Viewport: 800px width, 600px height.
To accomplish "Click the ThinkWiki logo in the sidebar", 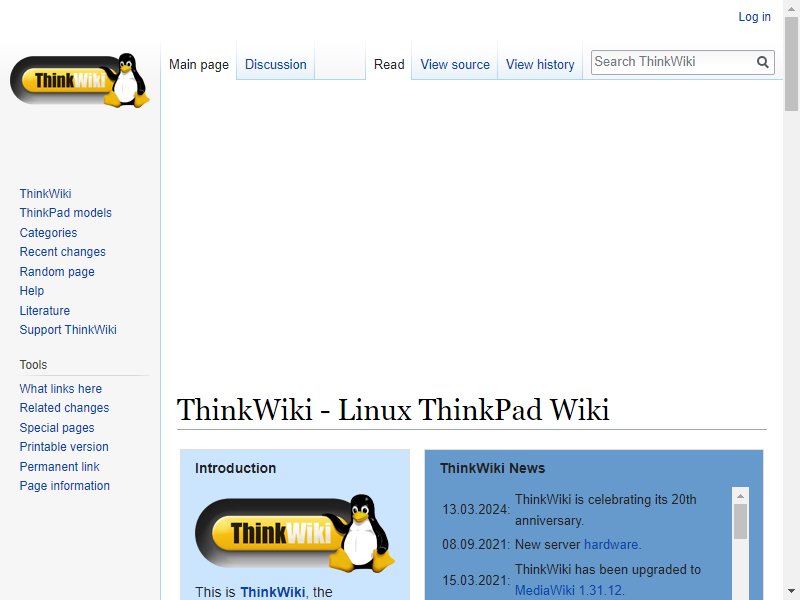I will tap(80, 80).
